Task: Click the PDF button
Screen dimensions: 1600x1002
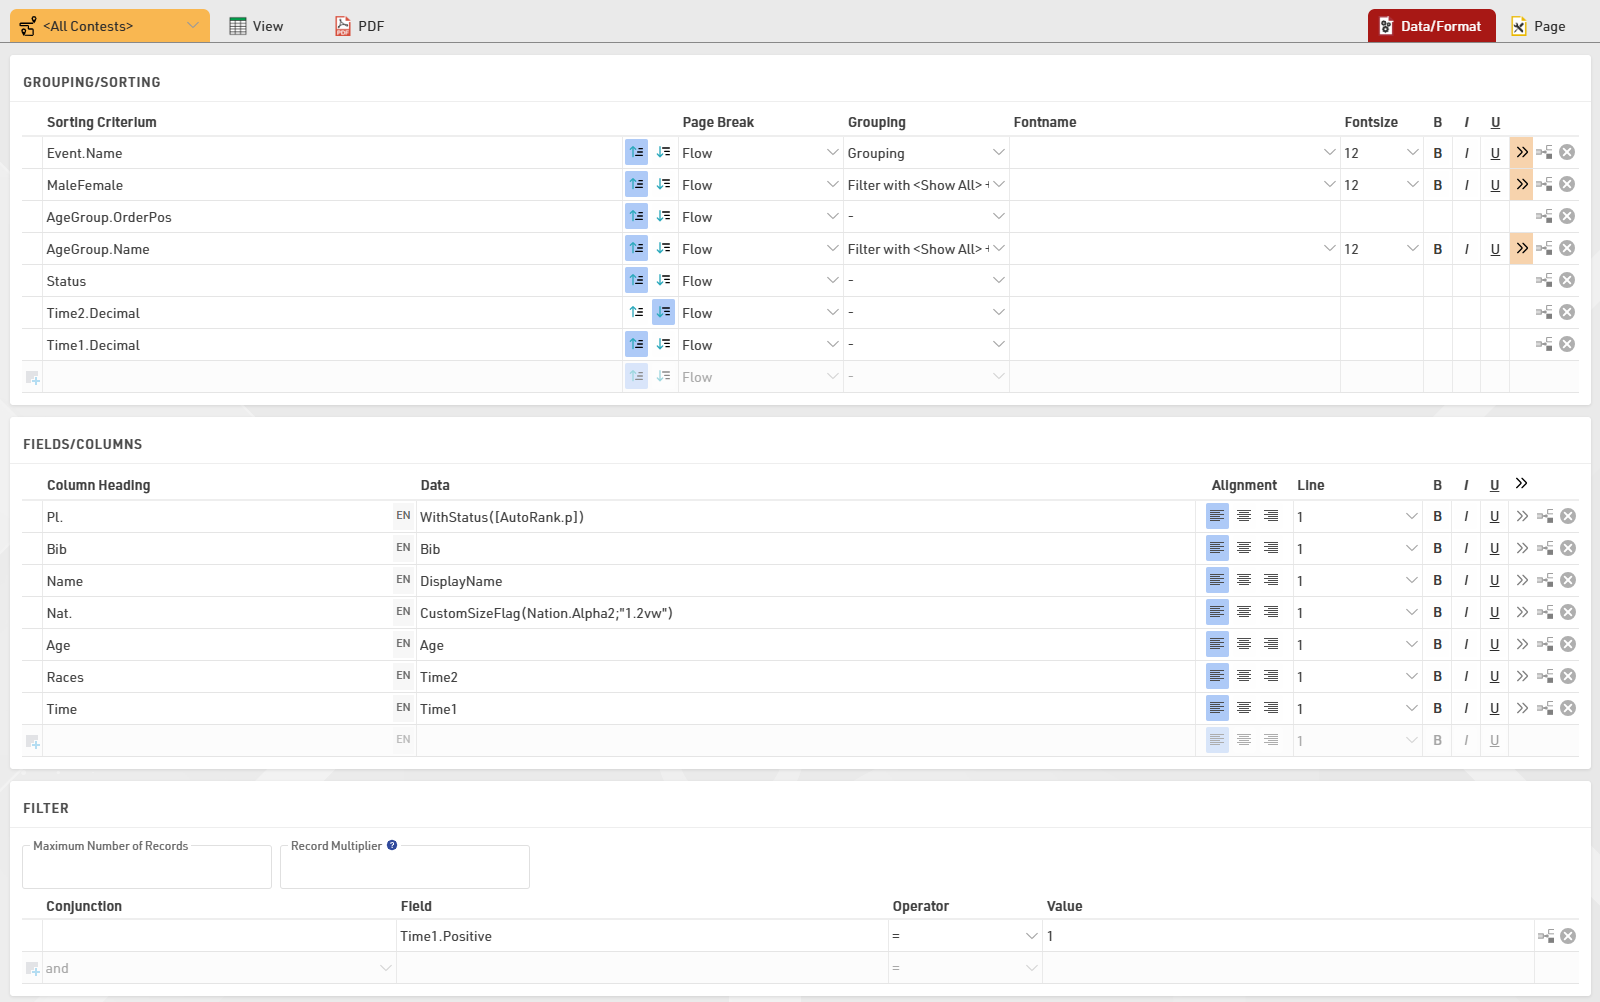Action: coord(360,26)
